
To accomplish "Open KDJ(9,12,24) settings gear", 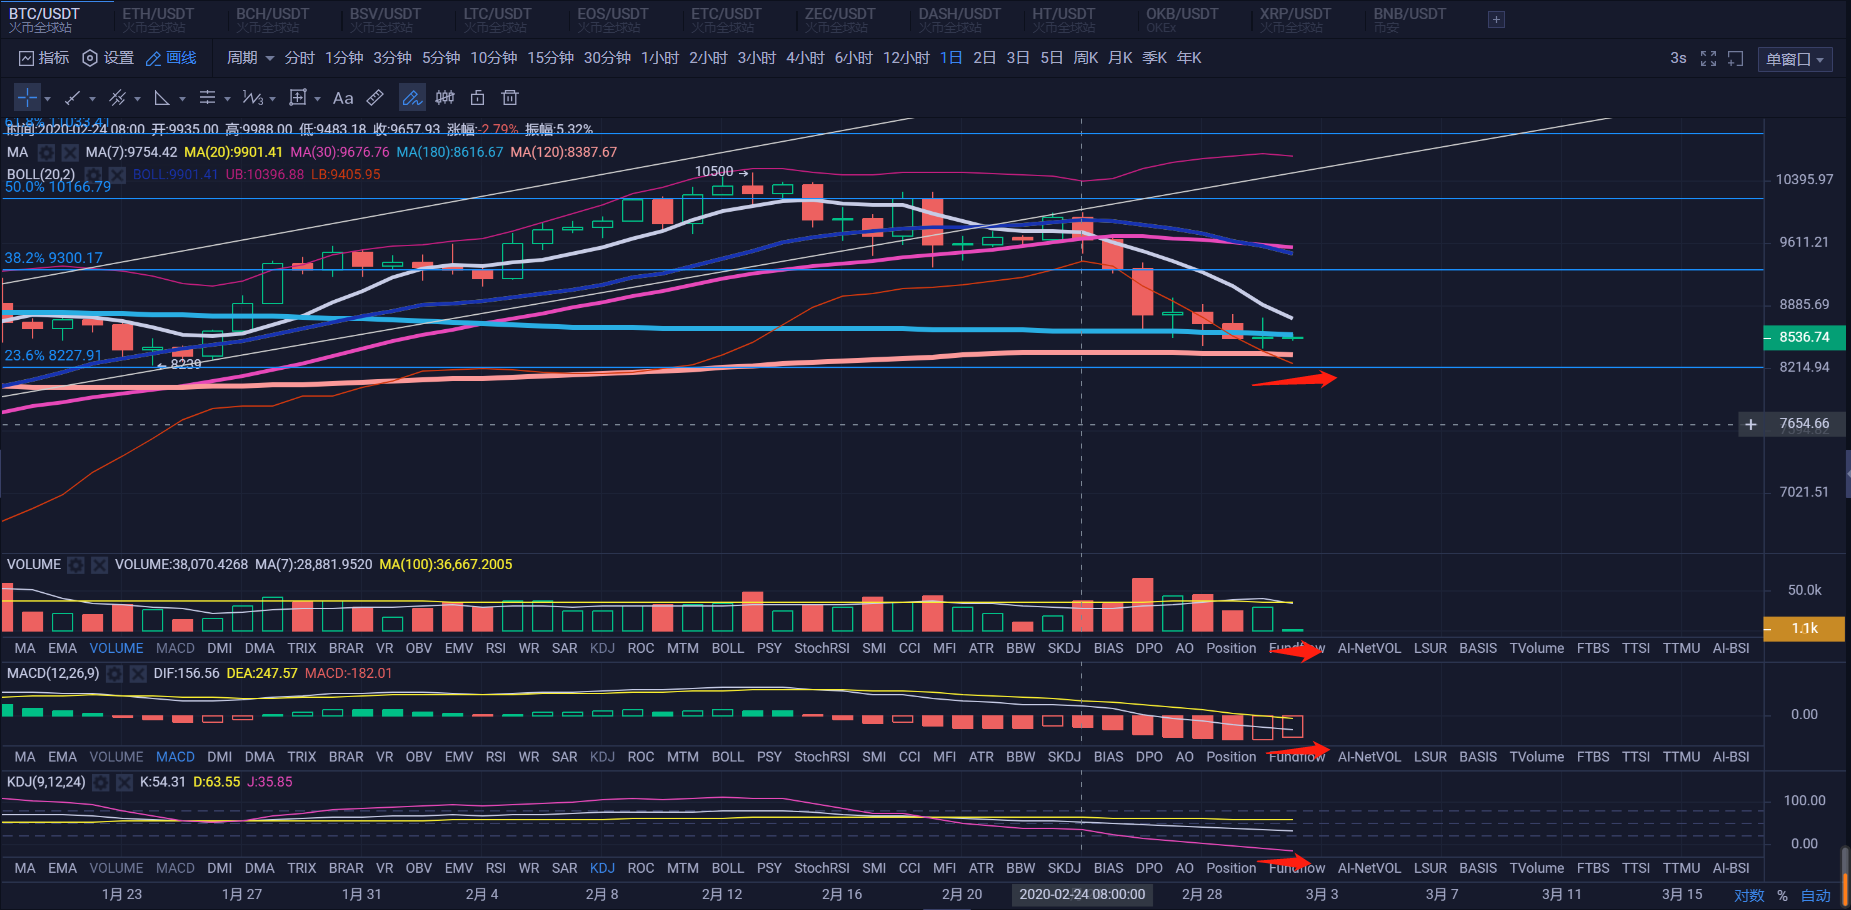I will [101, 782].
